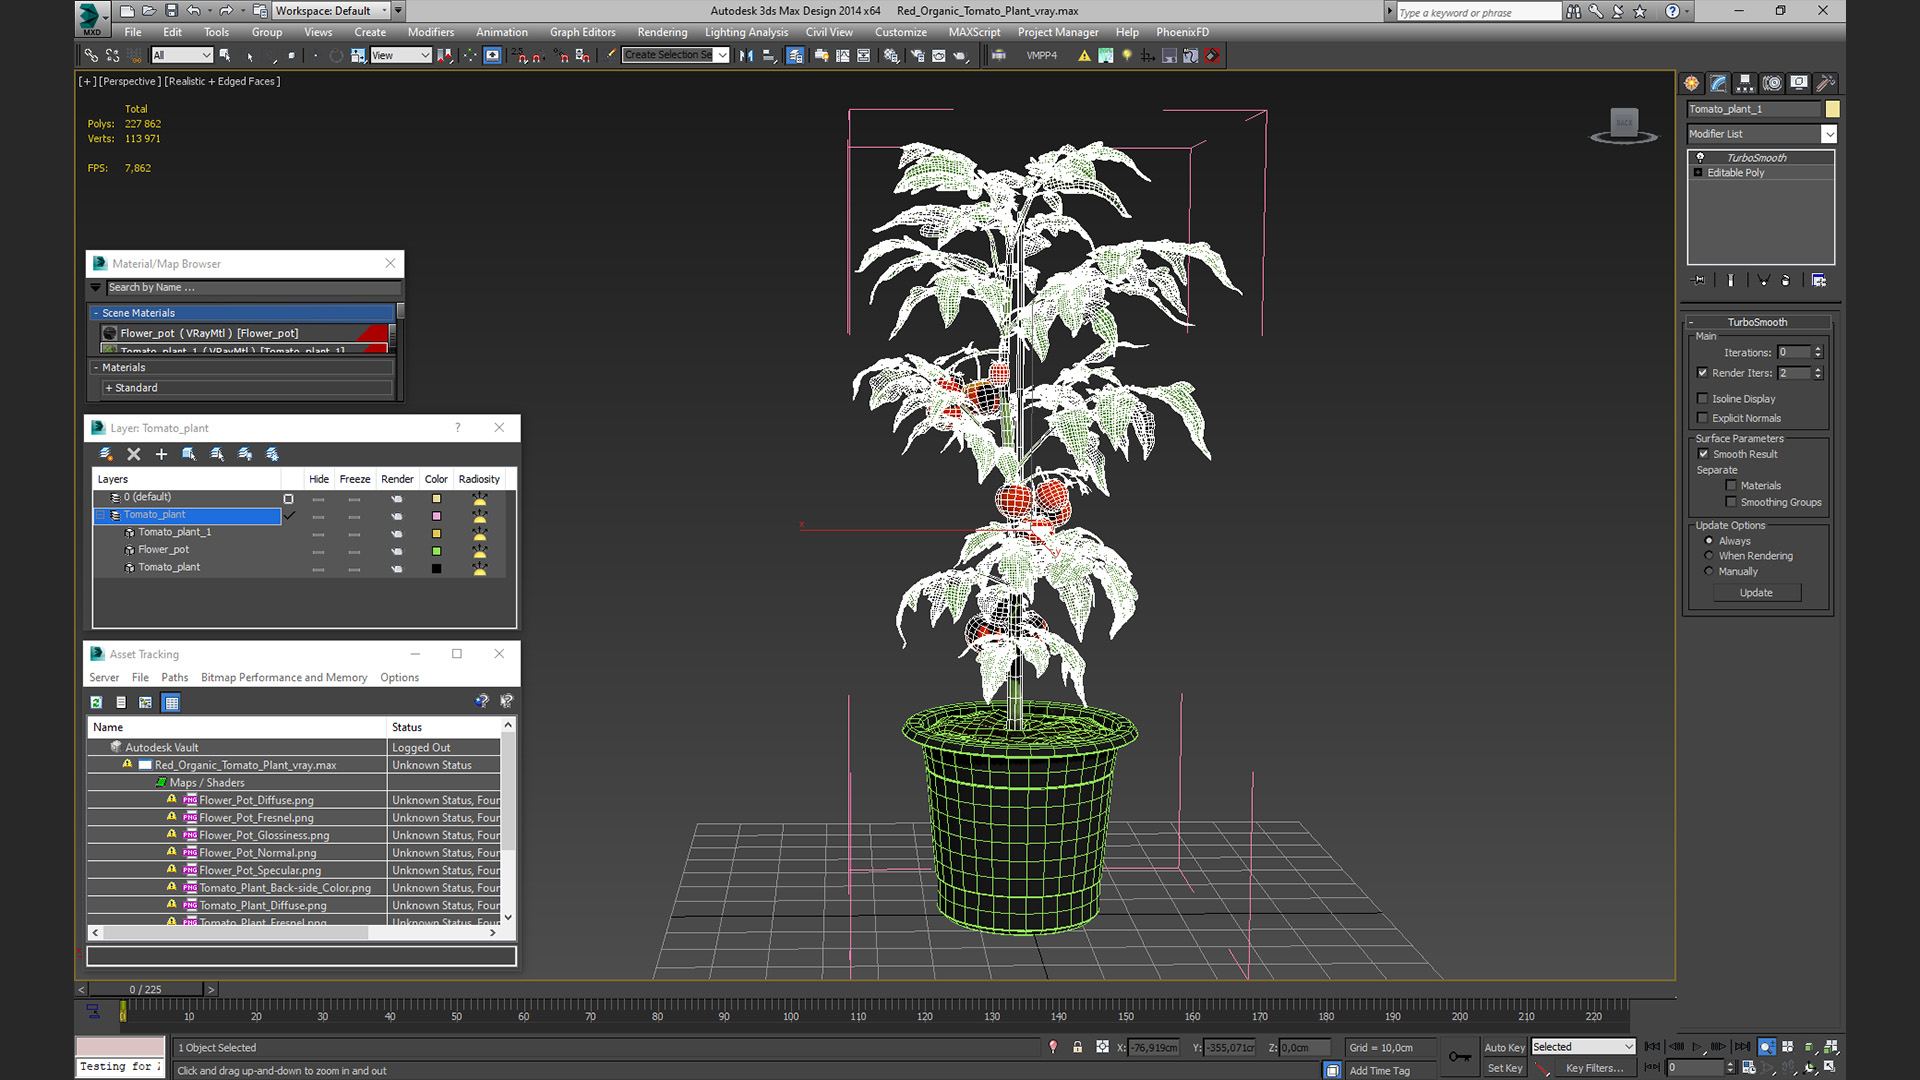Click the Open File icon in title bar
The width and height of the screenshot is (1920, 1080).
coord(149,11)
